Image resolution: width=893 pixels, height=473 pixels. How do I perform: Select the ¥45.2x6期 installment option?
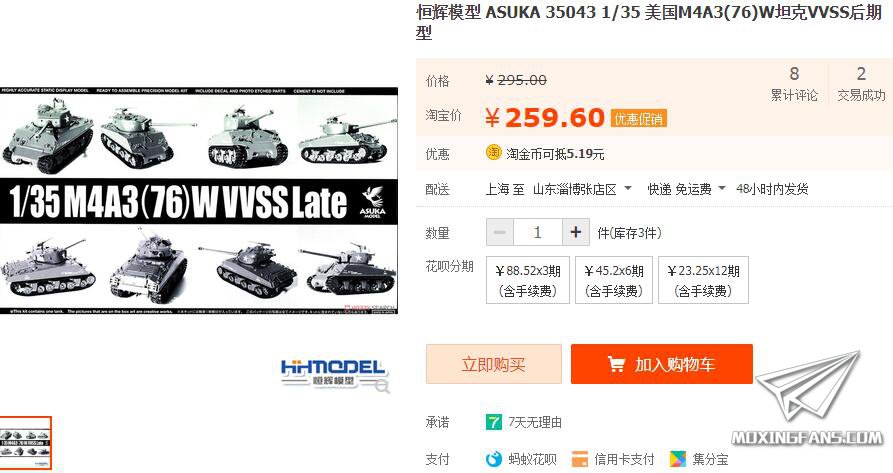click(x=614, y=280)
